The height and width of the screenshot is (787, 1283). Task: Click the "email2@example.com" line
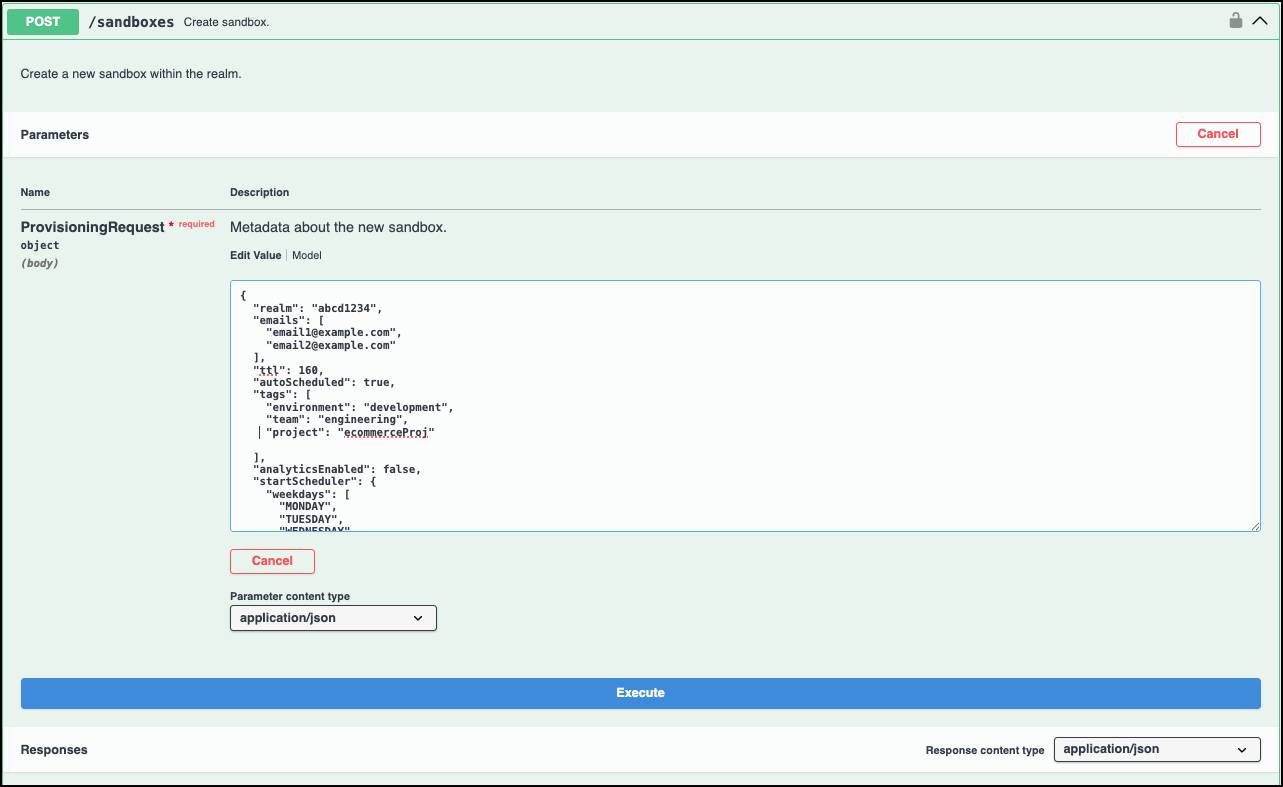tap(331, 345)
